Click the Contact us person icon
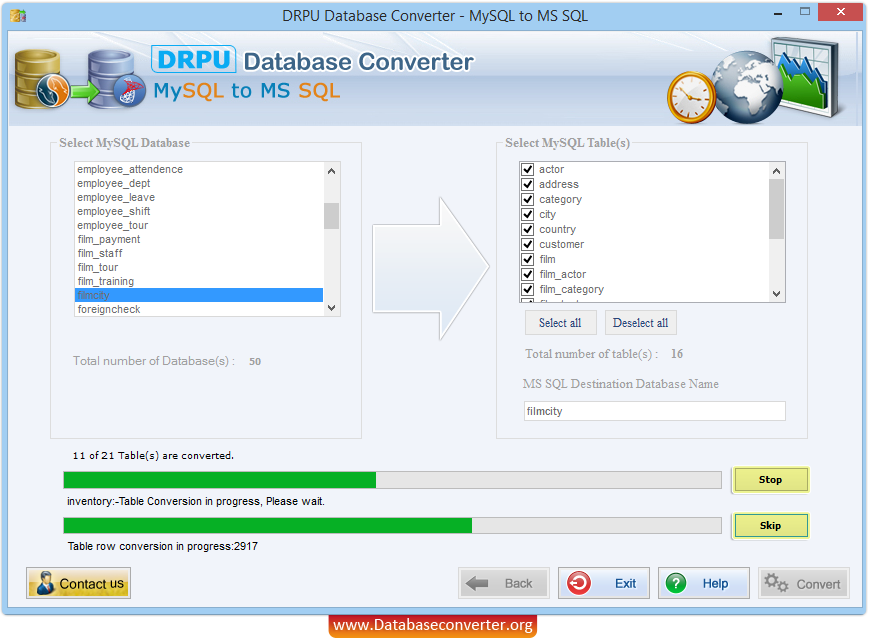870x638 pixels. click(44, 583)
